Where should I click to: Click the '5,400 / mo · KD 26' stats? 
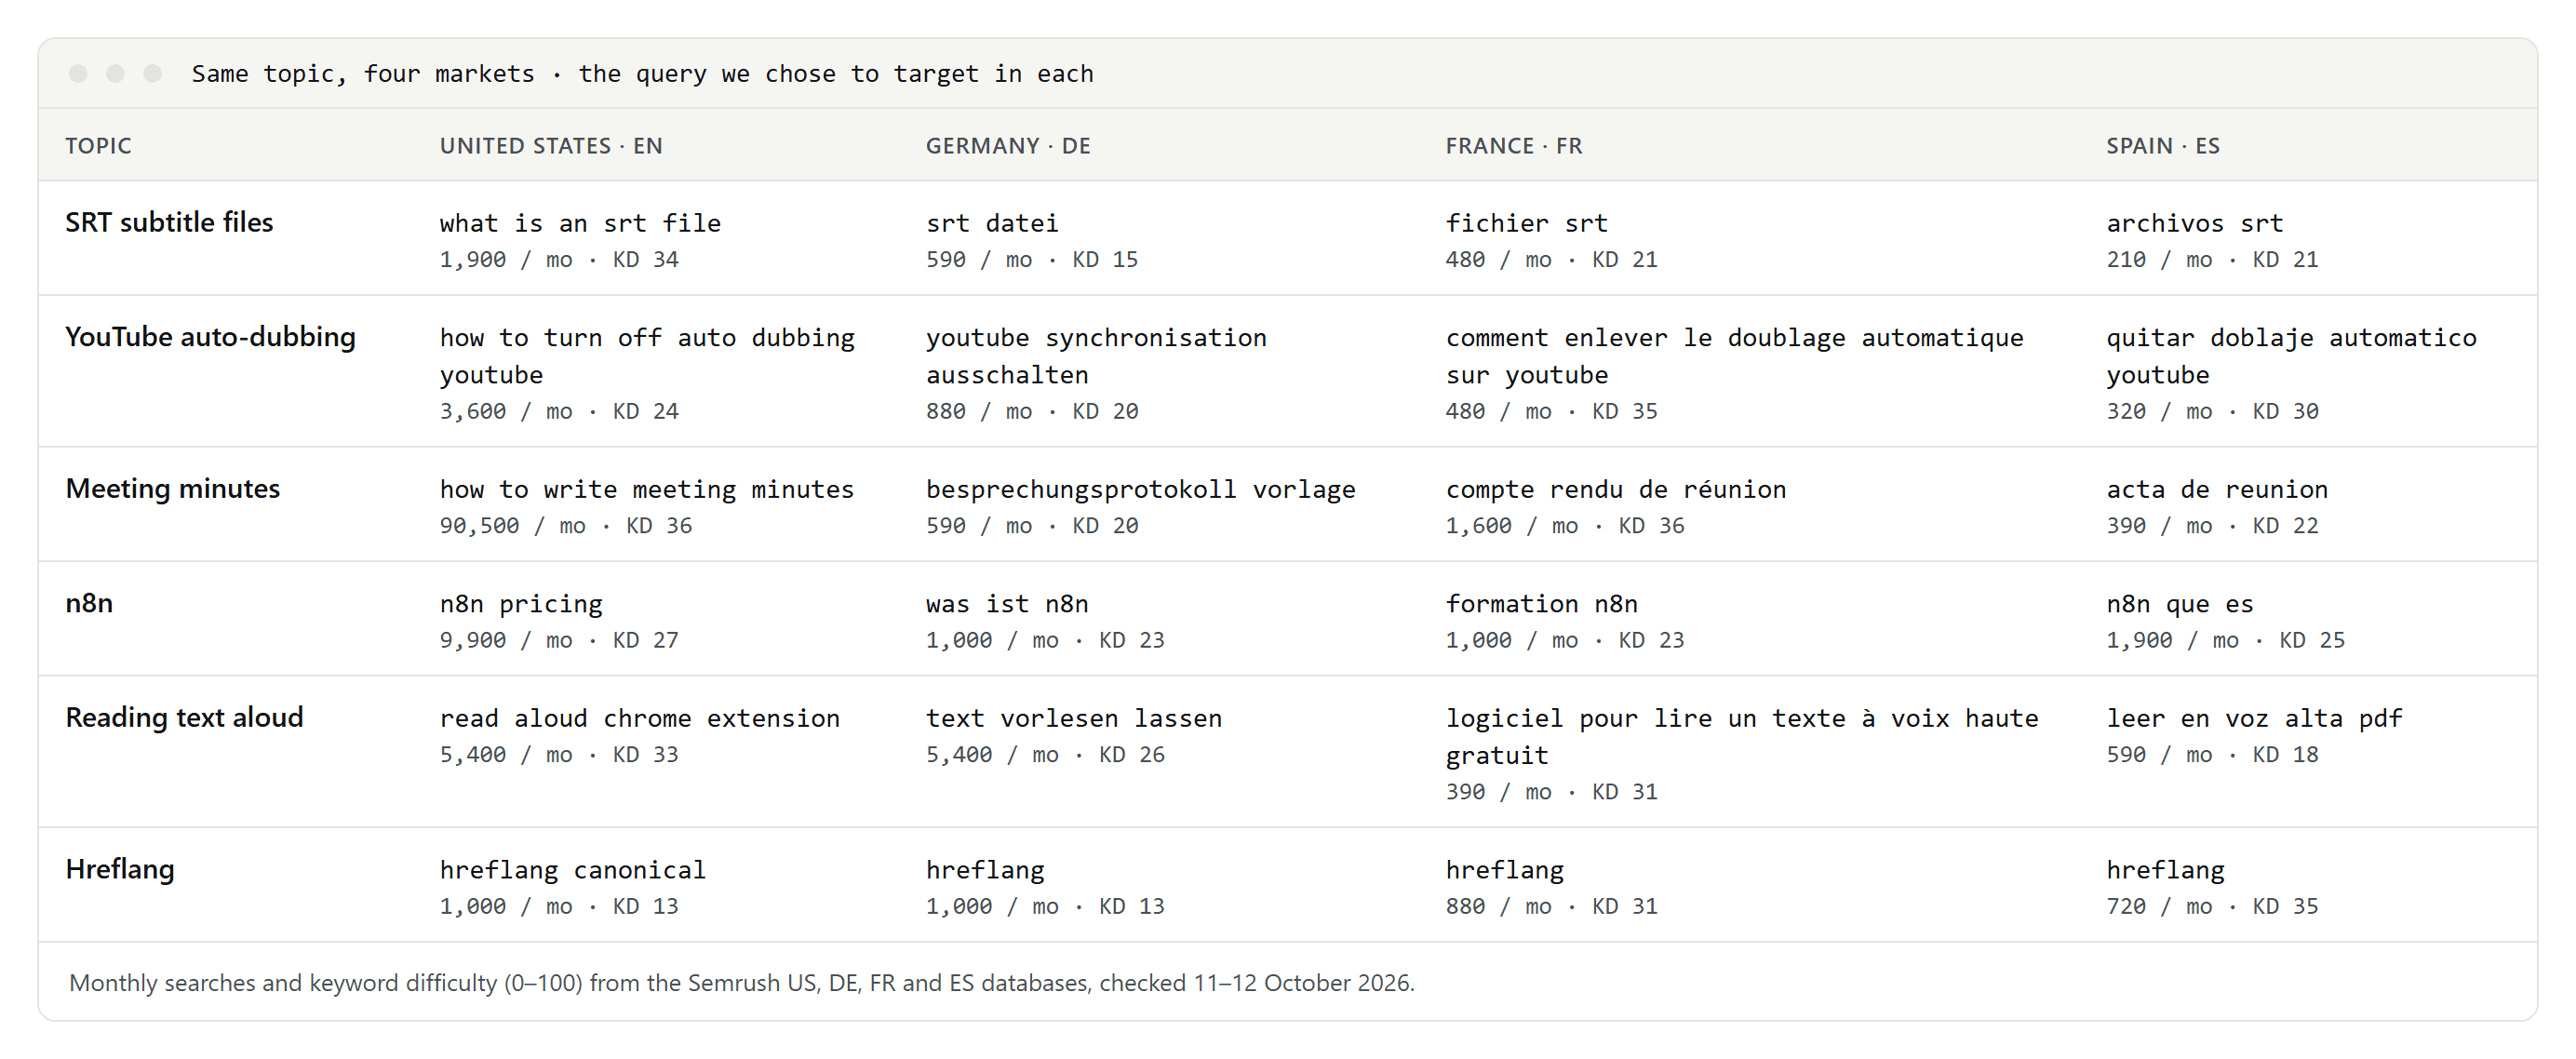(x=1045, y=755)
